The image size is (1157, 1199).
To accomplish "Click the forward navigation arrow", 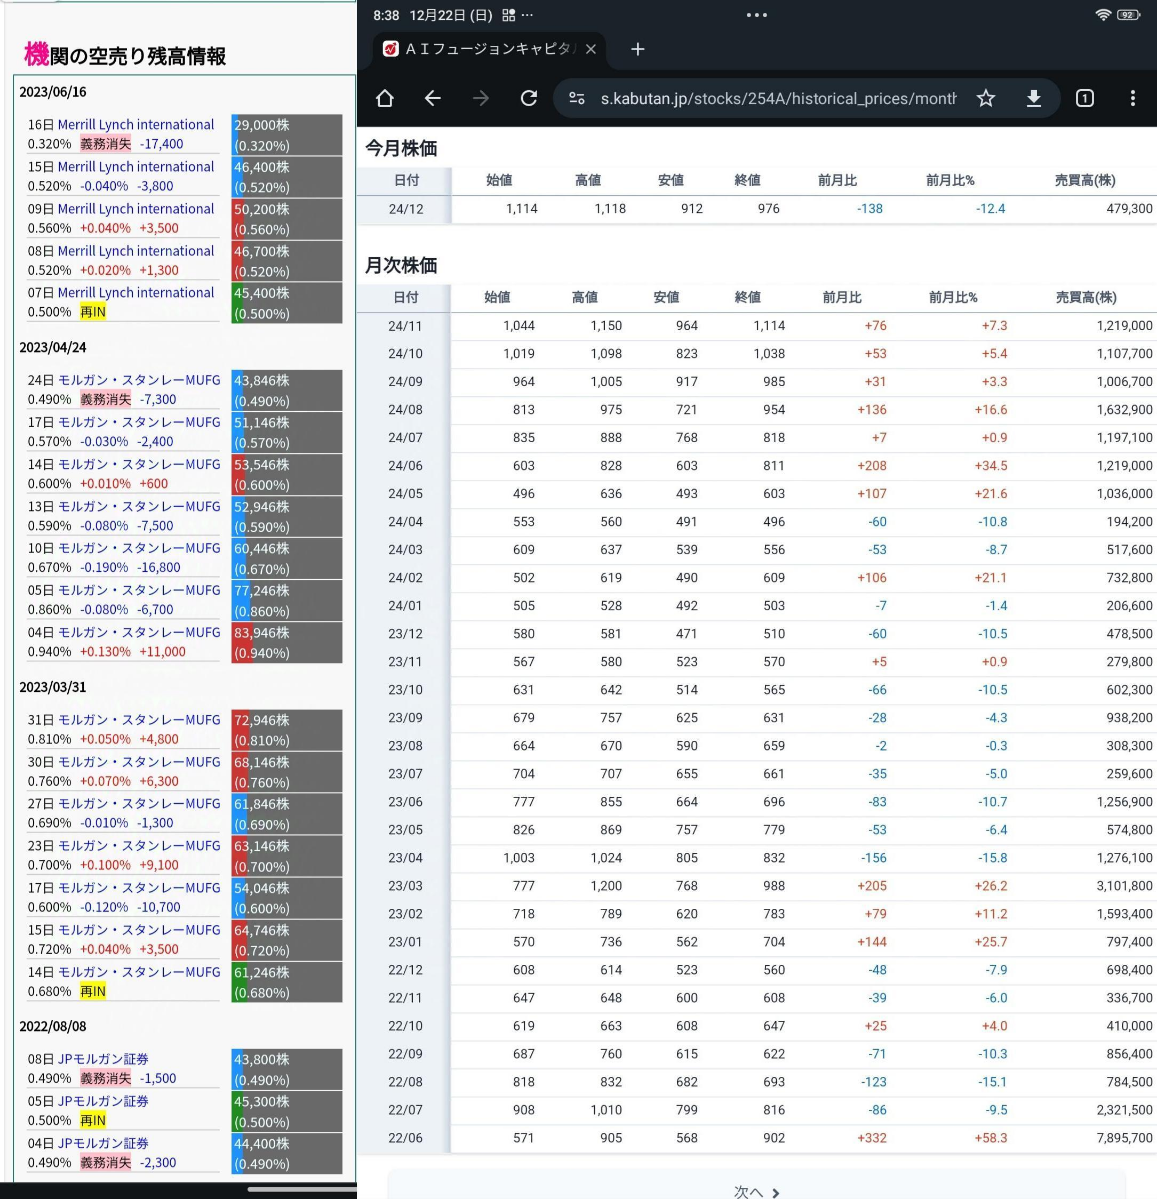I will point(481,98).
